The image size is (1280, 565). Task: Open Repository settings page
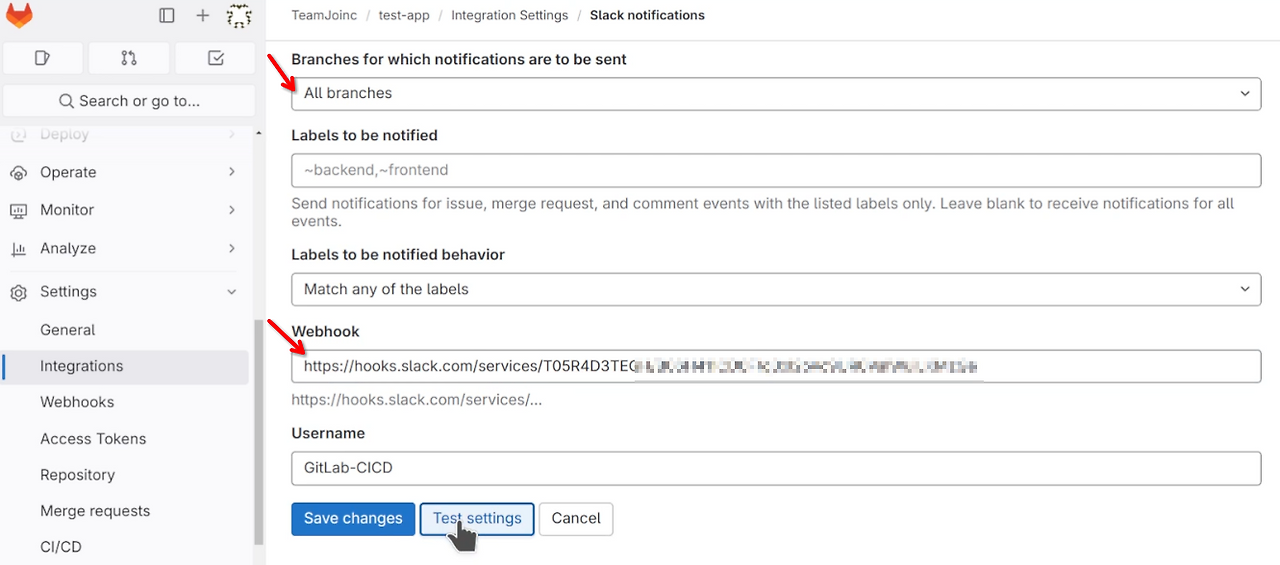click(x=77, y=475)
